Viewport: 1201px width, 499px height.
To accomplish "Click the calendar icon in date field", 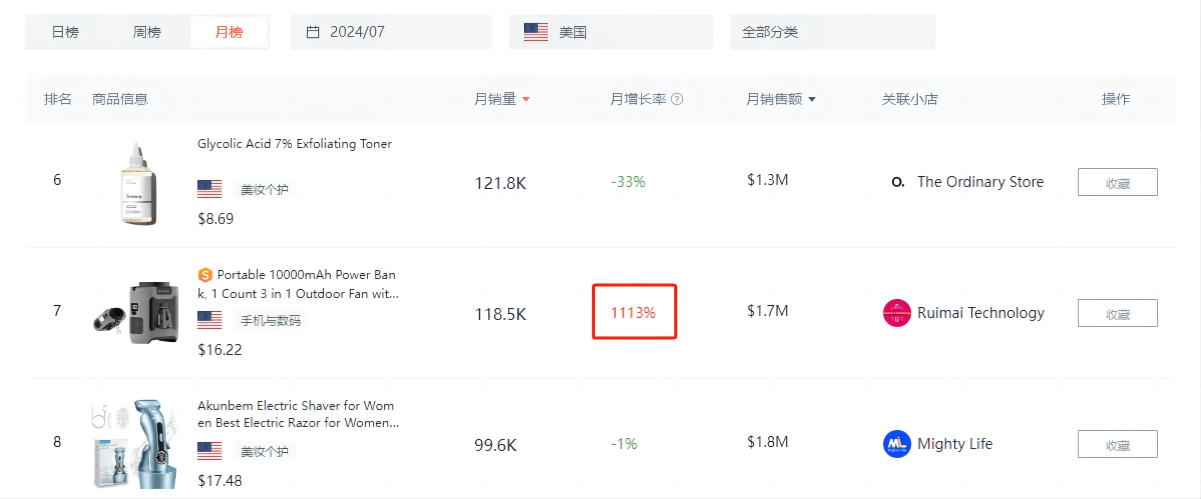I will click(x=313, y=32).
